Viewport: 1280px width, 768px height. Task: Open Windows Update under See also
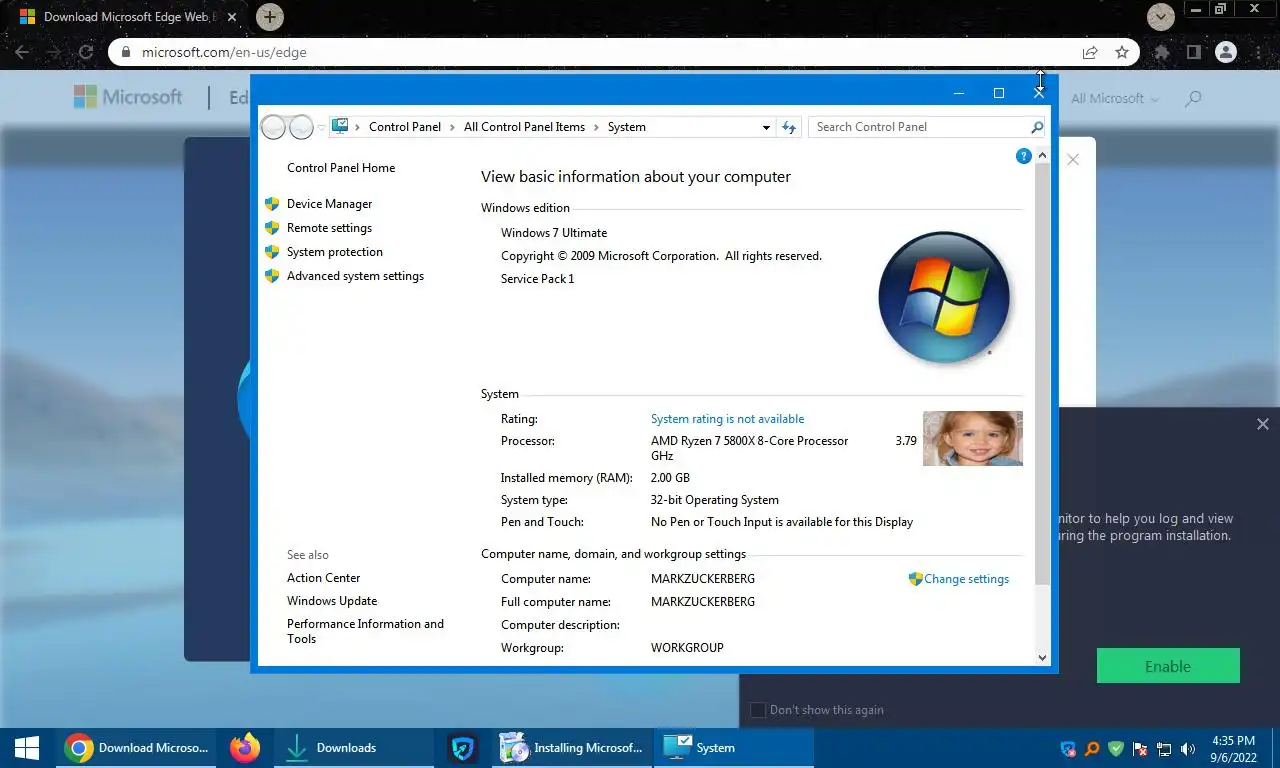[332, 601]
